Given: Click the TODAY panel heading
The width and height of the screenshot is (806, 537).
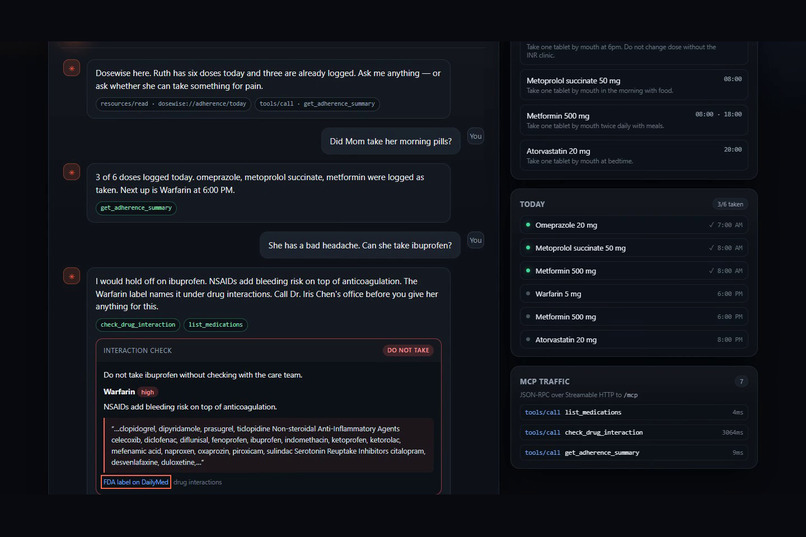Looking at the screenshot, I should click(x=532, y=204).
